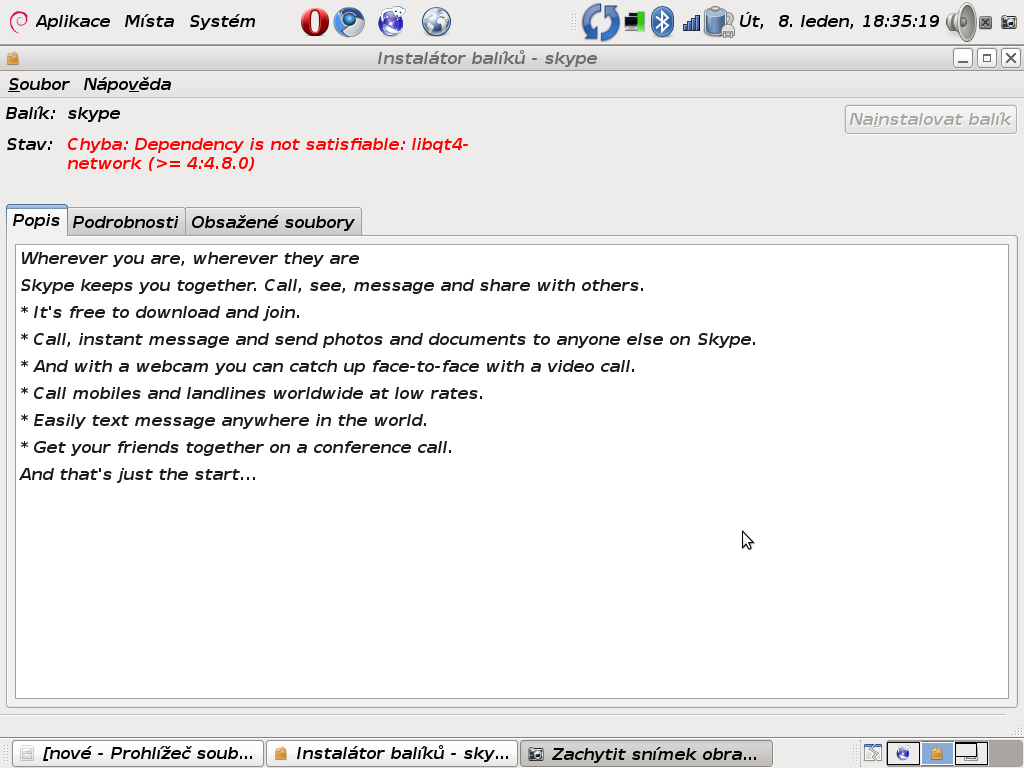This screenshot has height=768, width=1024.
Task: Switch to the Zachytit snímek obrazovky taskbar window
Action: 646,754
